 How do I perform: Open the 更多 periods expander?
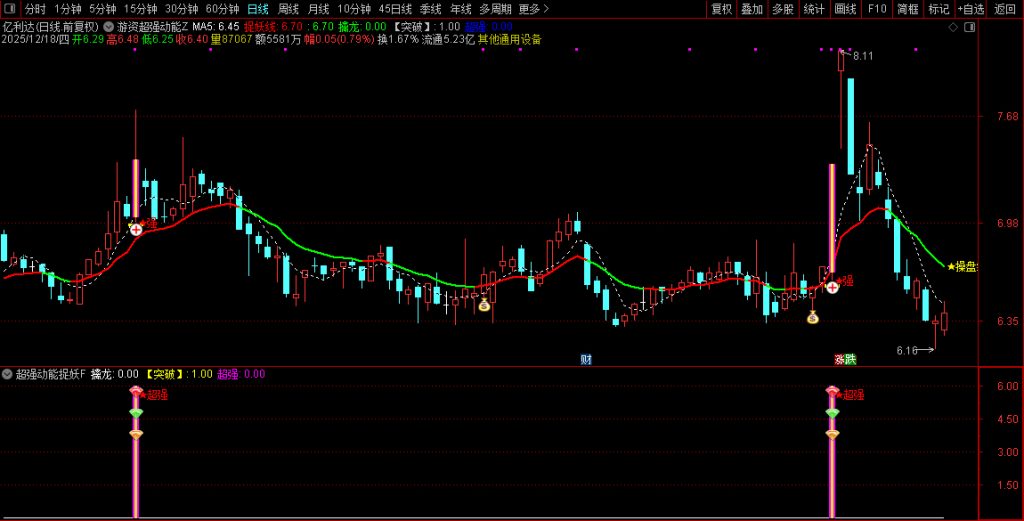coord(533,9)
